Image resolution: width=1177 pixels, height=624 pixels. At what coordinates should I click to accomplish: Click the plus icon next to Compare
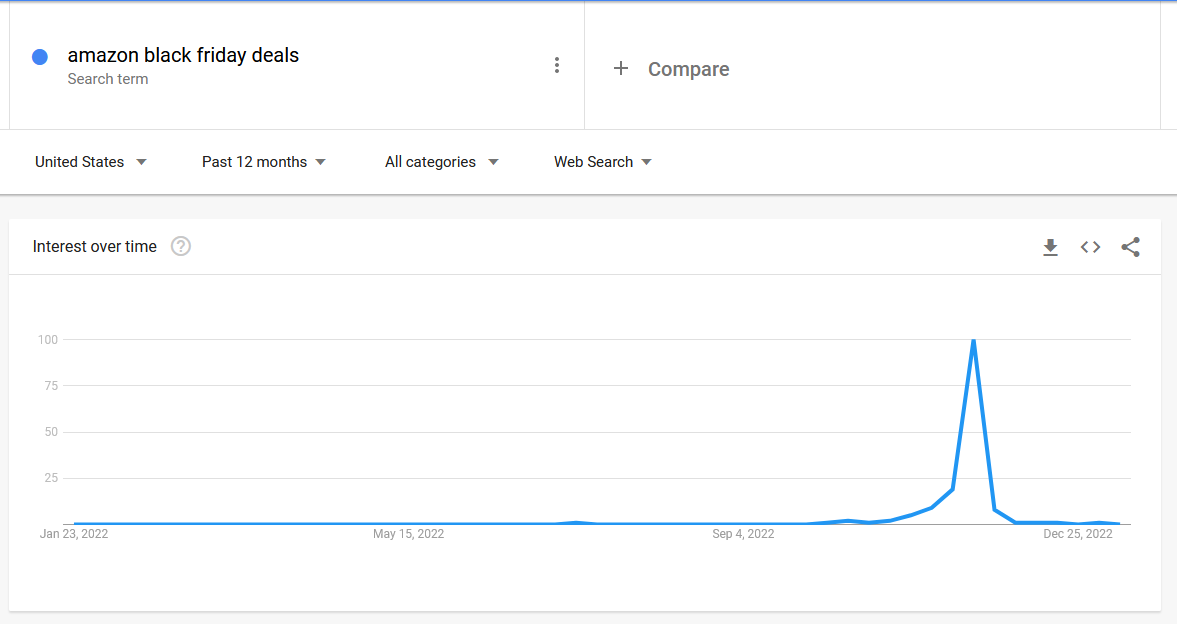[621, 68]
